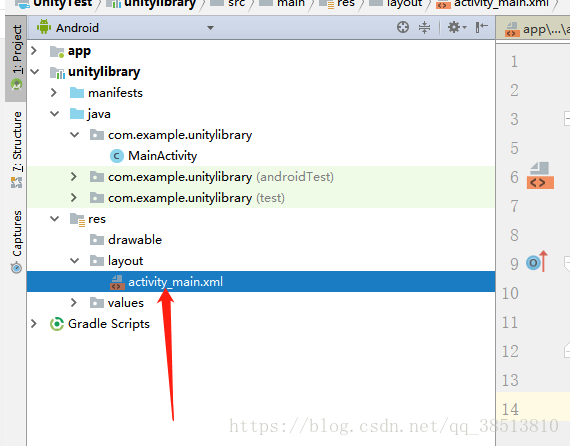Click the code fold marker on line 9
The width and height of the screenshot is (570, 446).
click(x=567, y=264)
